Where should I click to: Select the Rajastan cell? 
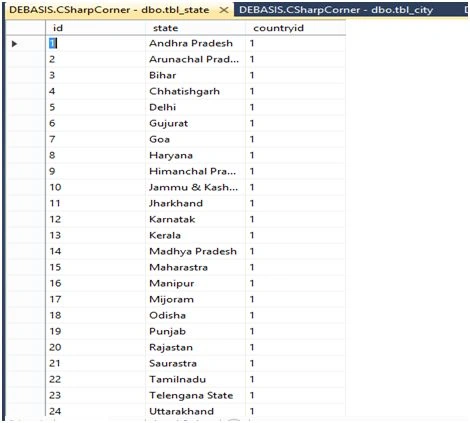[195, 347]
